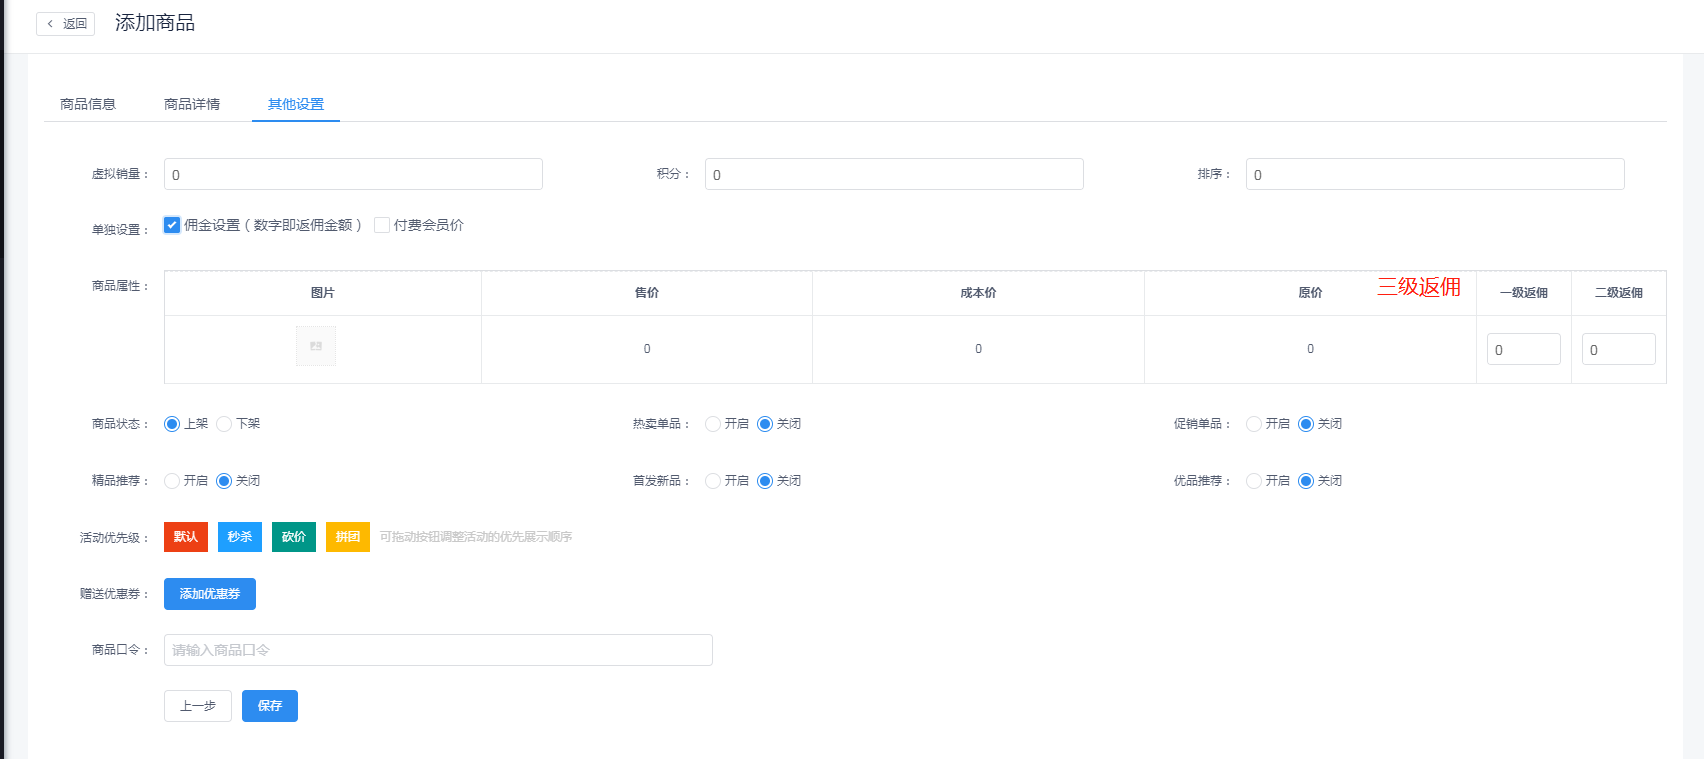
Task: Select 关闭 for 精品推荐
Action: (x=224, y=481)
